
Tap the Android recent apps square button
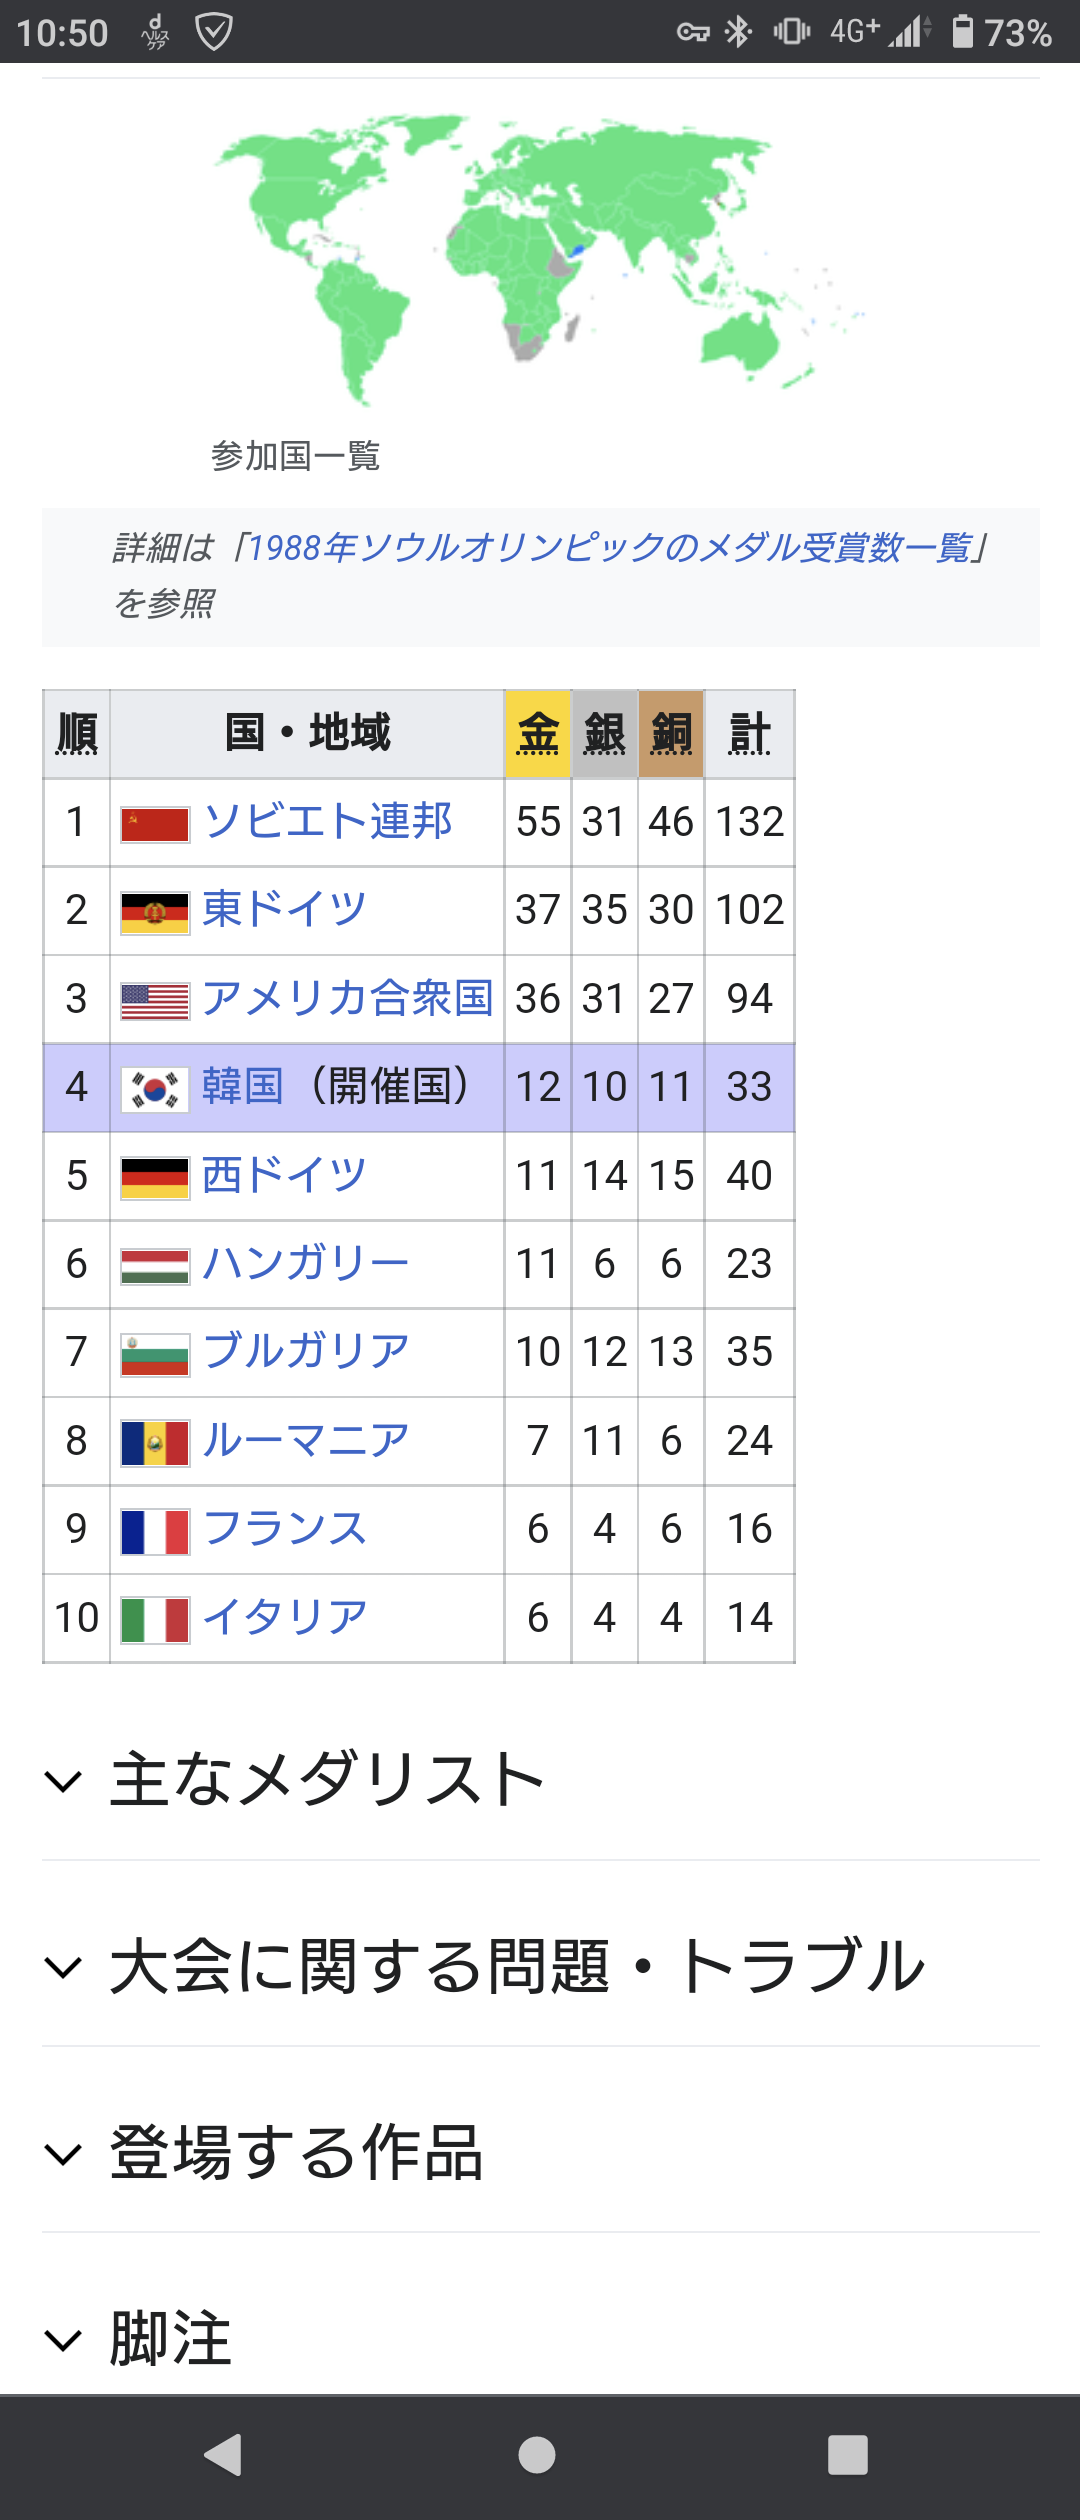[x=848, y=2455]
